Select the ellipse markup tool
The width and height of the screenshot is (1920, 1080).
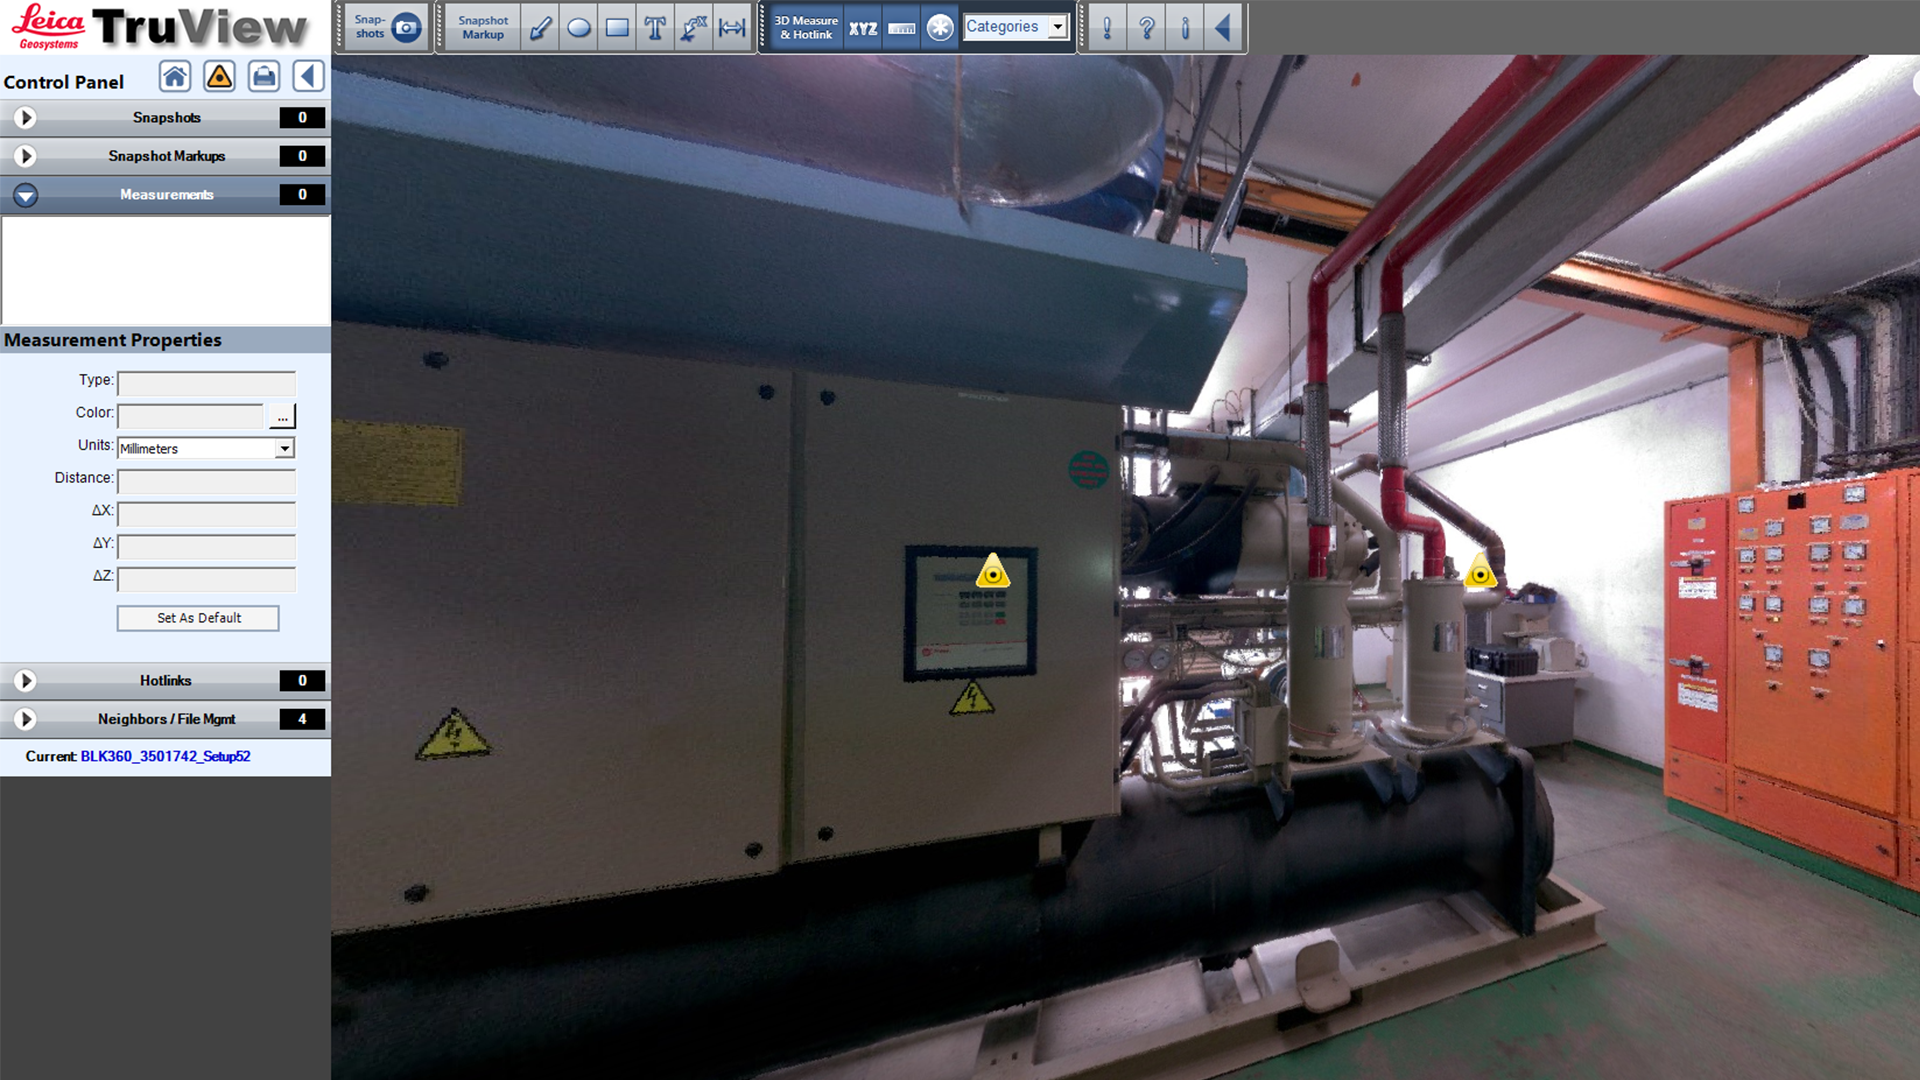pyautogui.click(x=578, y=27)
